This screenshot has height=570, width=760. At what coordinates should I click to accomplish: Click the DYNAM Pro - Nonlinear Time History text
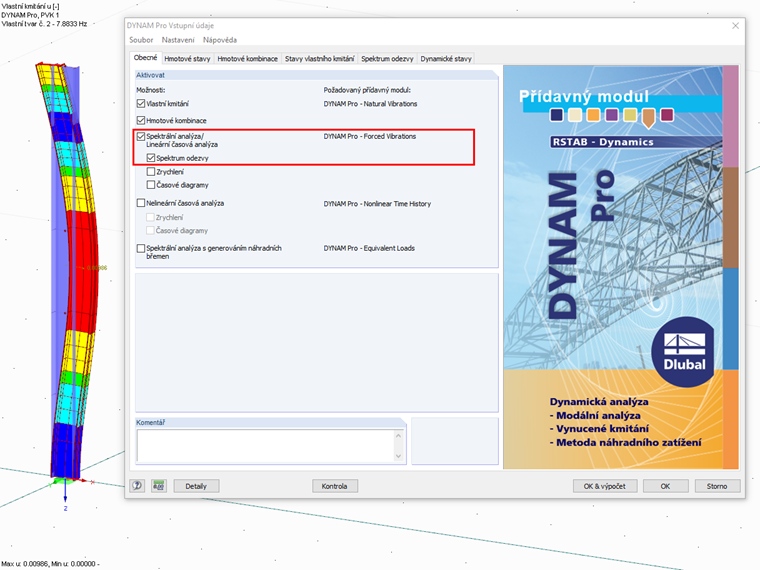[377, 204]
